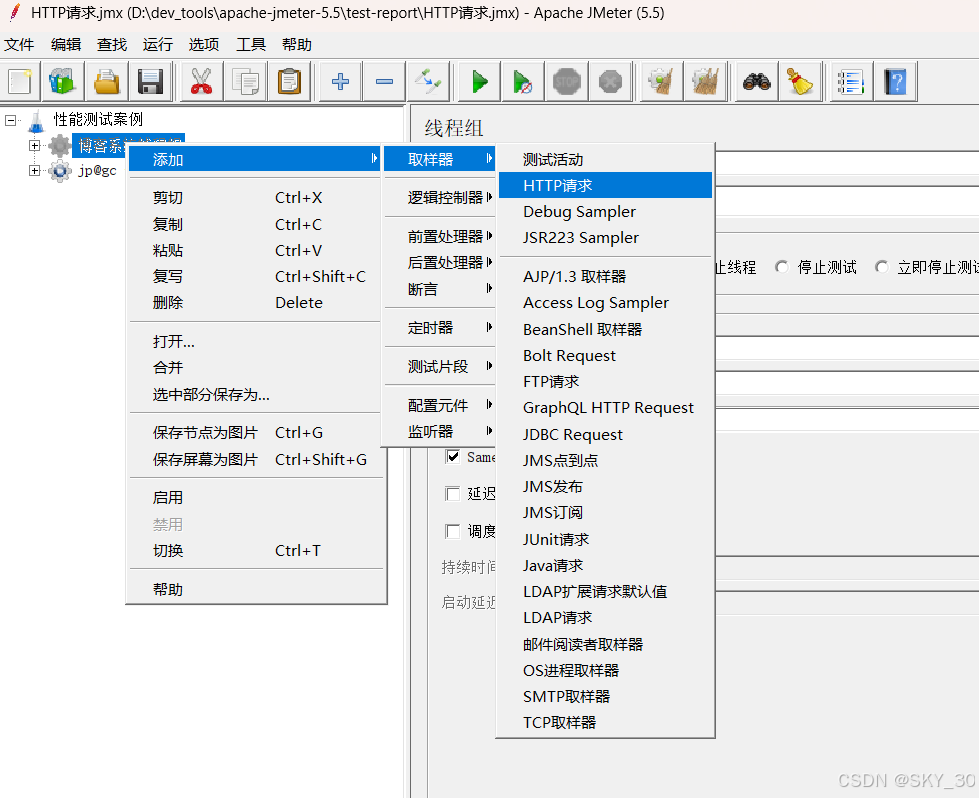
Task: Enable the 延迟 checkbox
Action: pos(453,494)
